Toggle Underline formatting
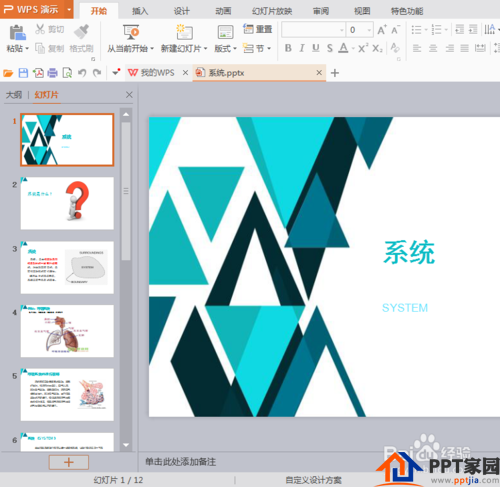 316,48
